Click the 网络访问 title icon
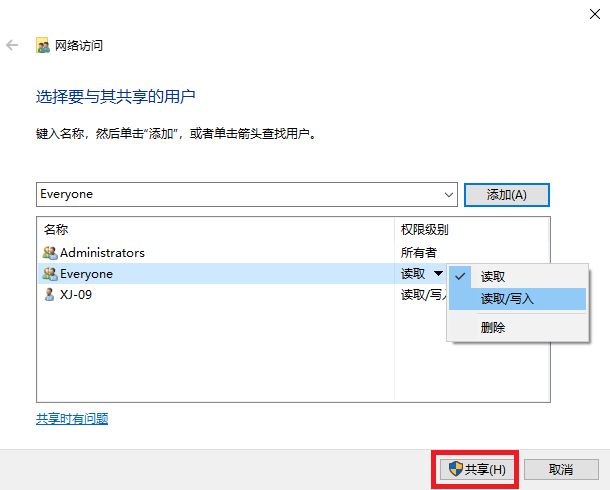610x490 pixels. 43,46
